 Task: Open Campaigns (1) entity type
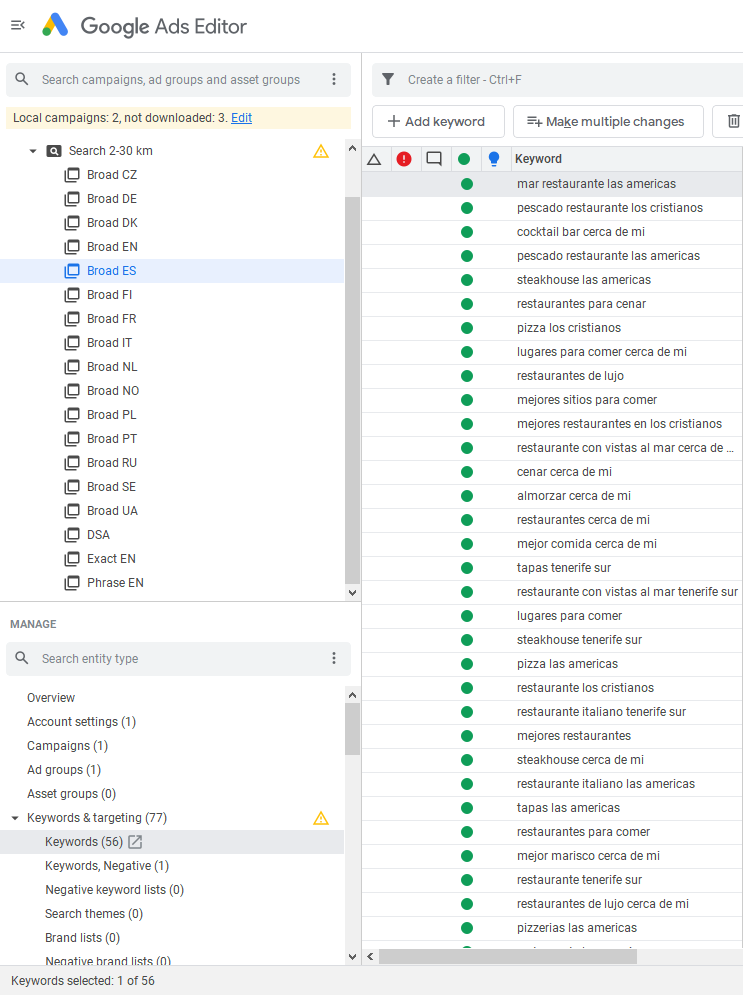click(x=67, y=746)
